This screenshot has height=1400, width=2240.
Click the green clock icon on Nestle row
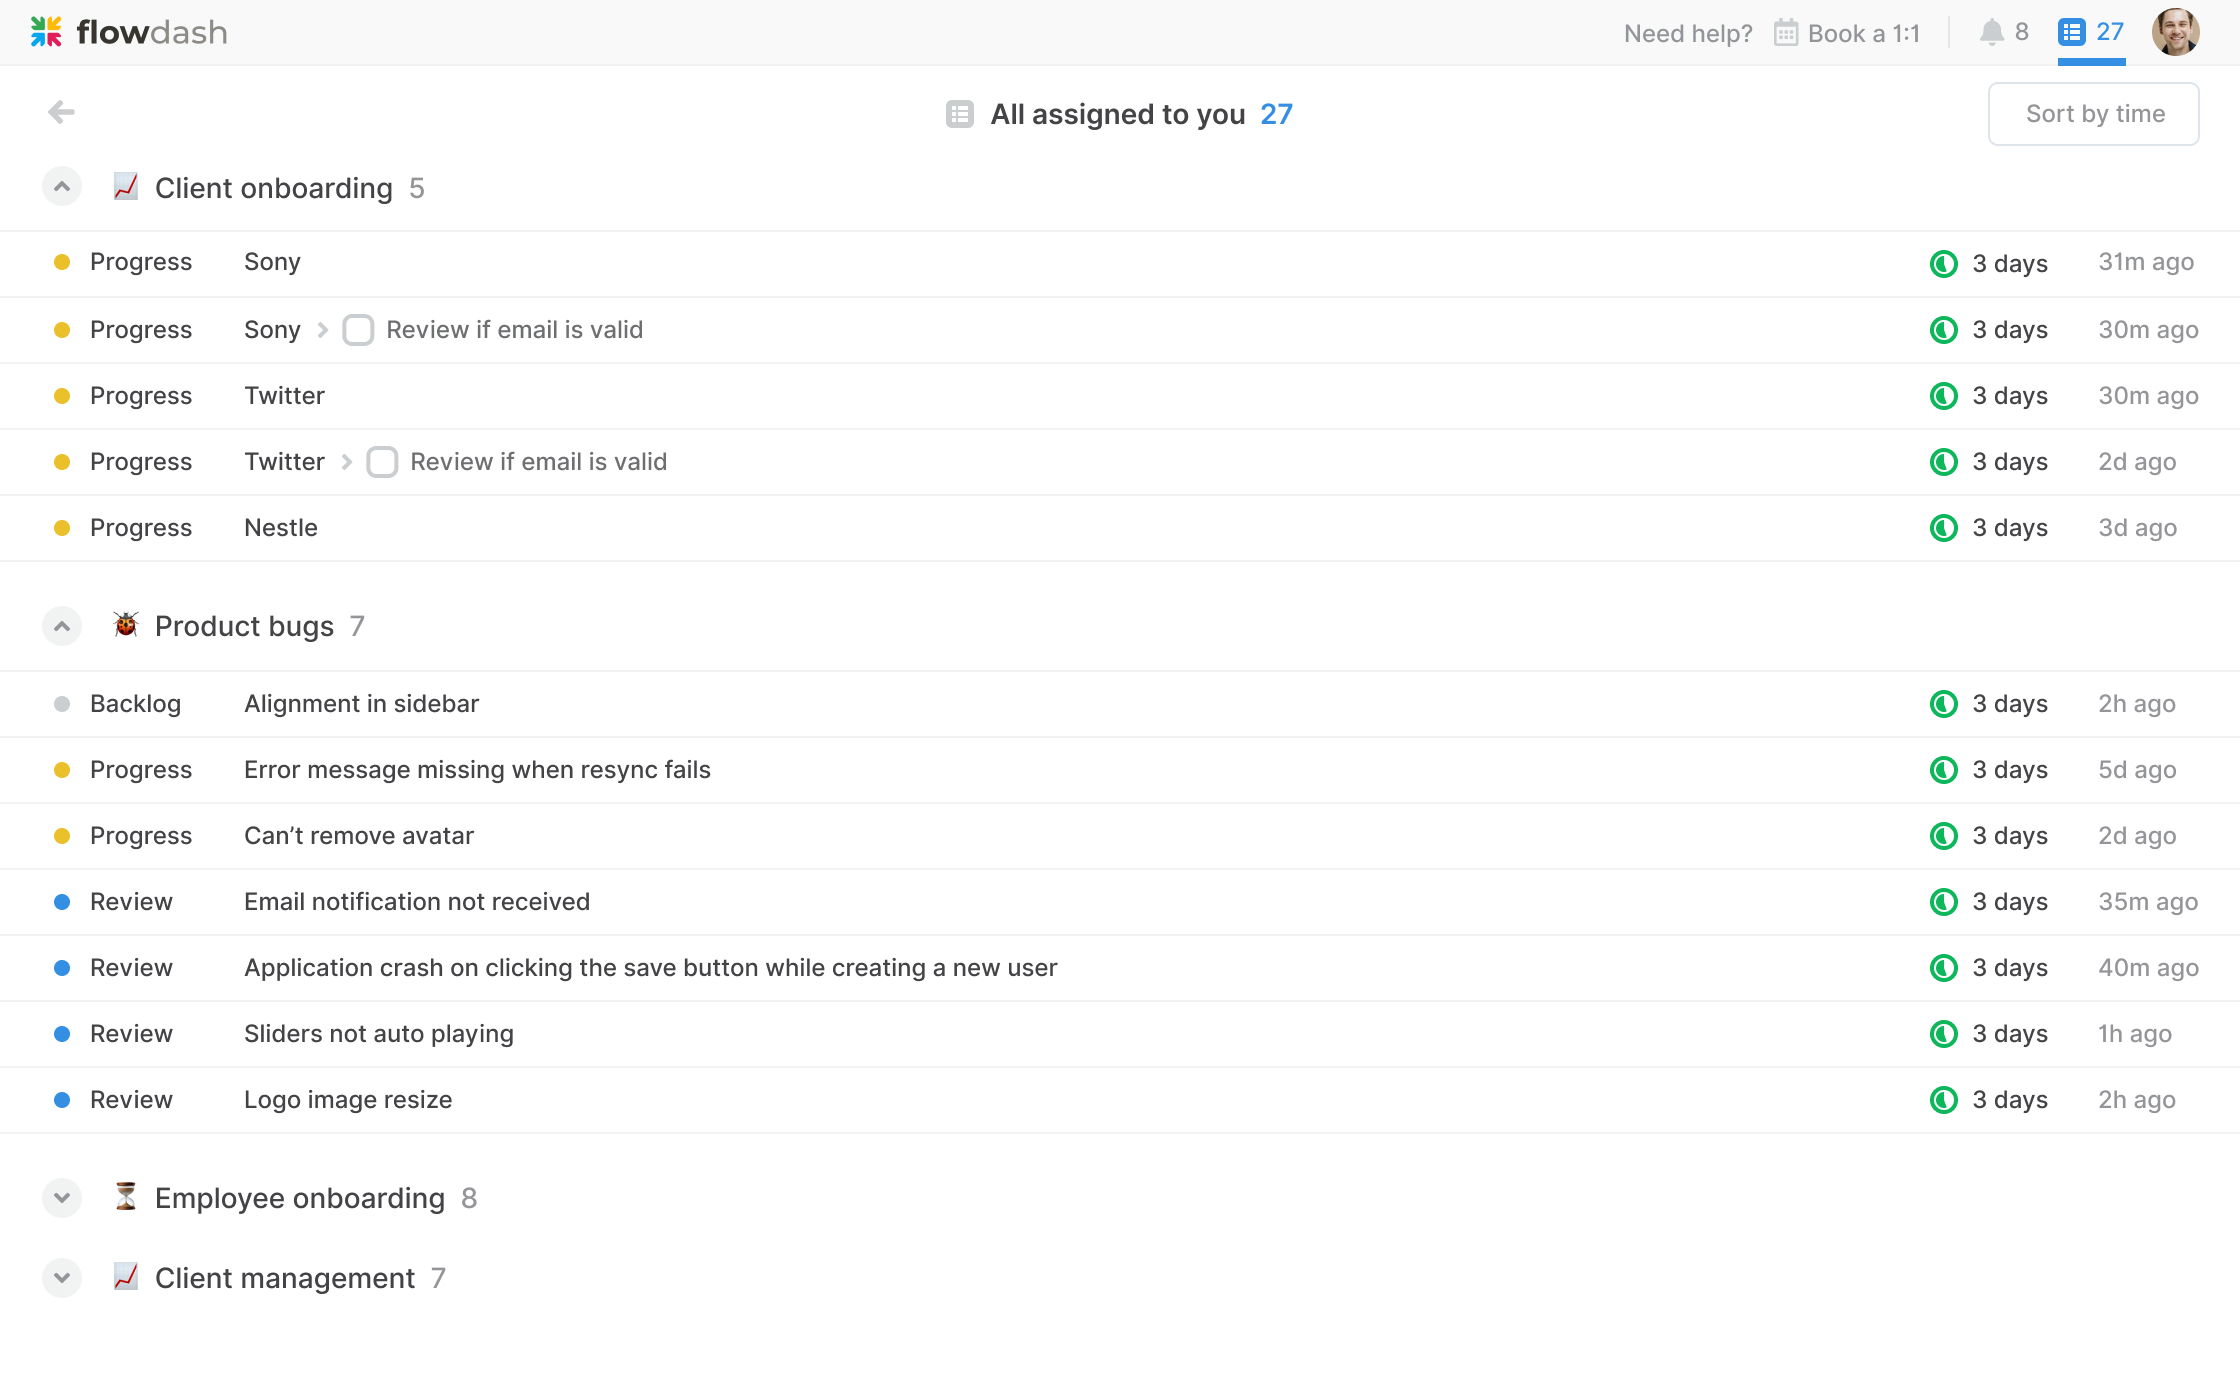coord(1943,528)
